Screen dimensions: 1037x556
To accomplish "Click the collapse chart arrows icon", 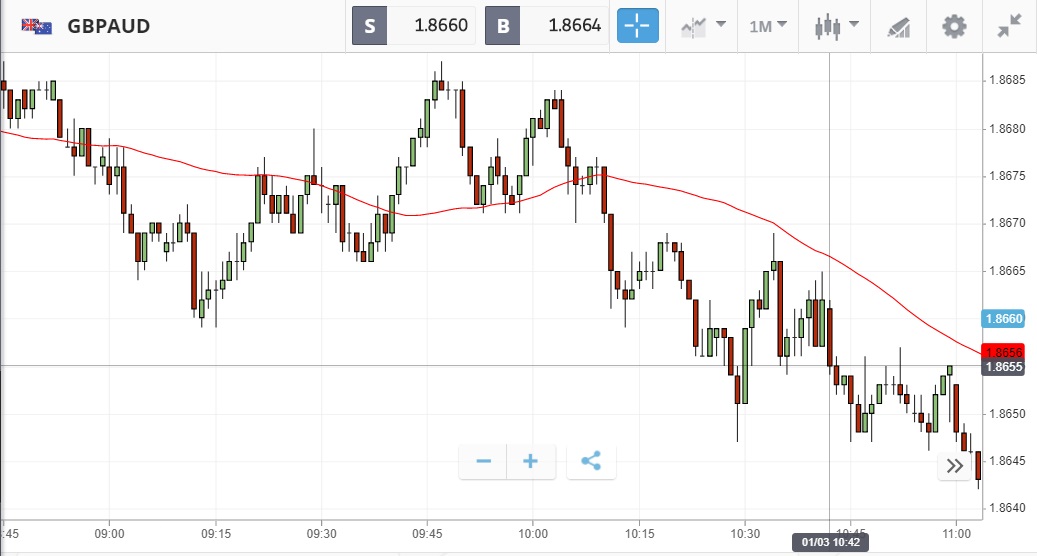I will (1009, 26).
